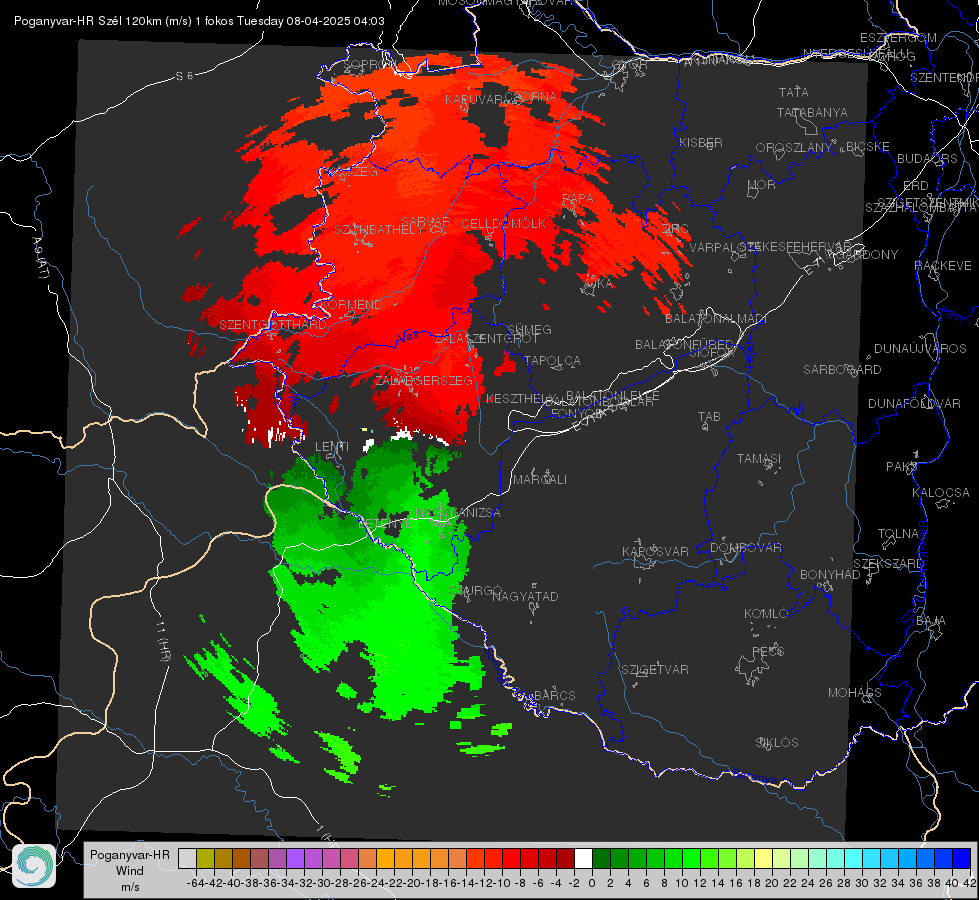Click the MOR town label

762,185
